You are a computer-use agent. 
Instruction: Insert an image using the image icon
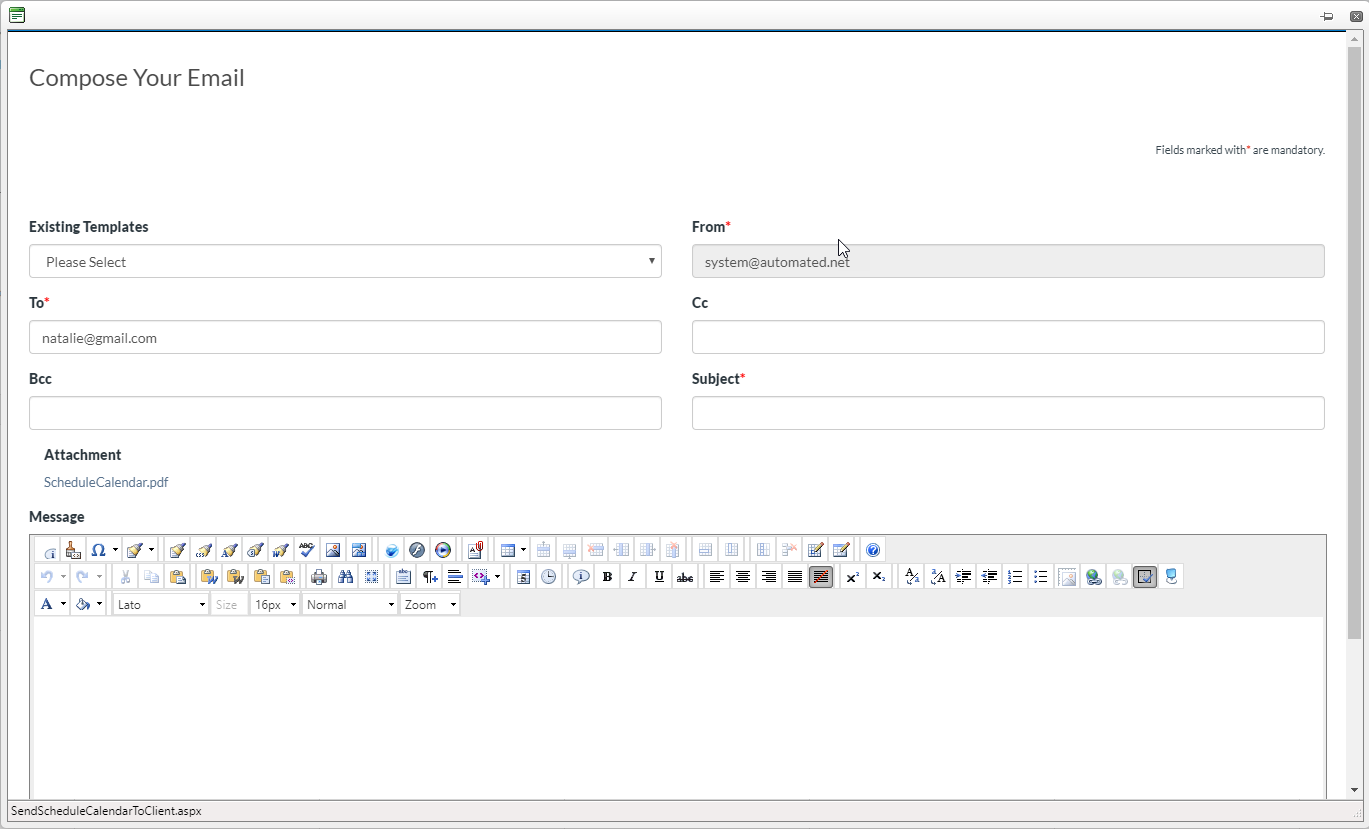tap(333, 549)
